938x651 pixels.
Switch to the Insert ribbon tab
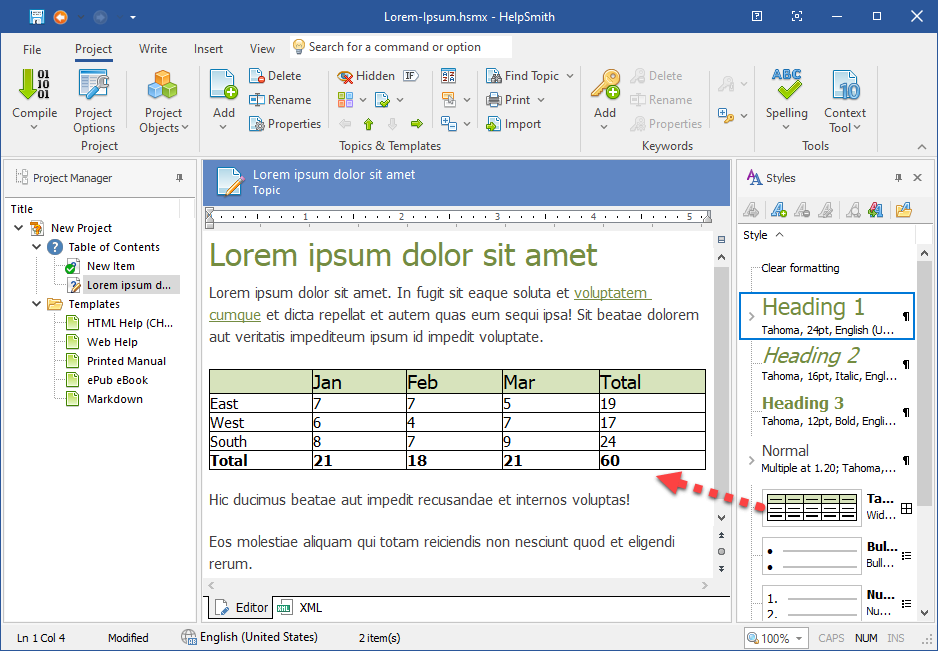point(208,50)
